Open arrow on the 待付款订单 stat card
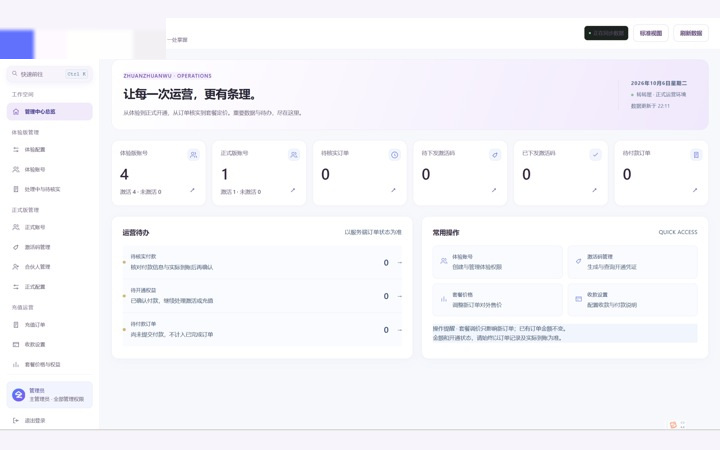Image resolution: width=720 pixels, height=450 pixels. (x=695, y=190)
